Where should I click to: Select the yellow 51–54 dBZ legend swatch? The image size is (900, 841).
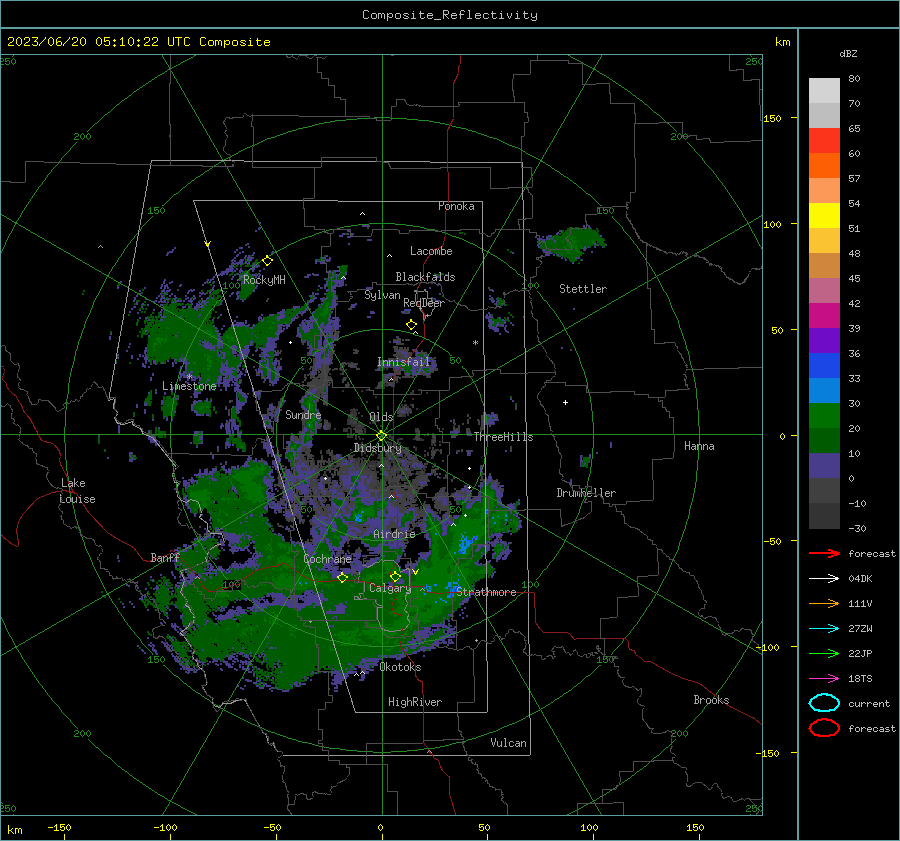coord(824,216)
